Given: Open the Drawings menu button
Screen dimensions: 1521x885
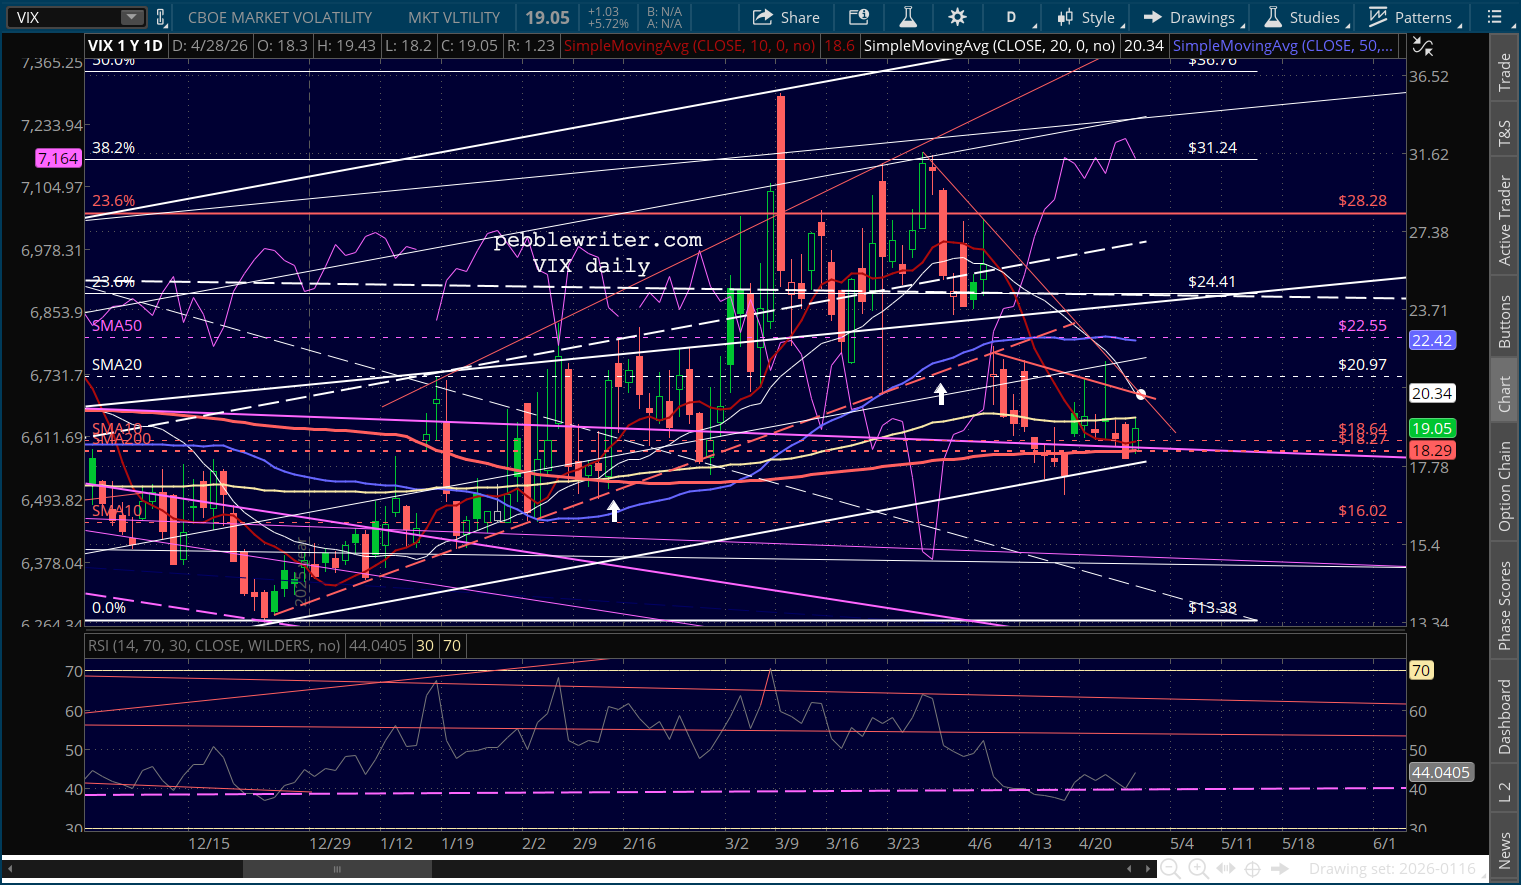Looking at the screenshot, I should (x=1194, y=17).
